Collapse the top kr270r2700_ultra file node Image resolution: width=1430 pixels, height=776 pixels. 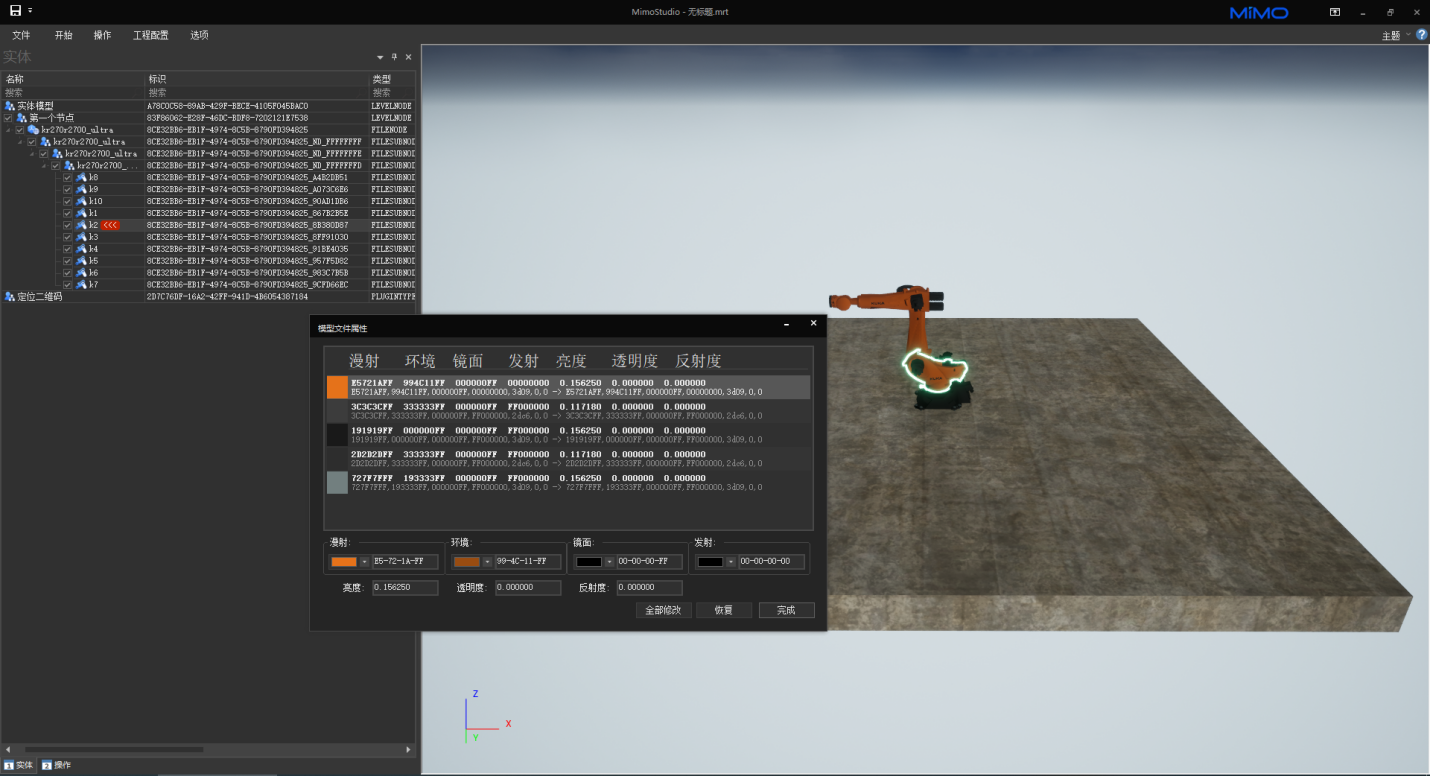point(8,130)
